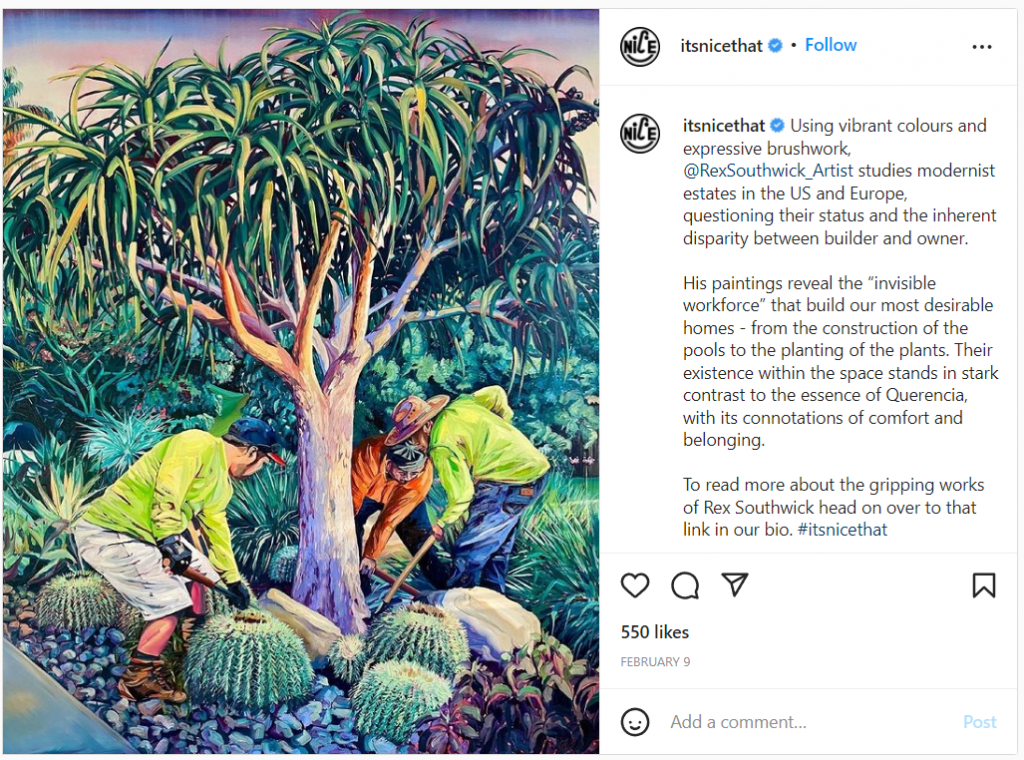Select the itsnicethat username in the caption
1024x760 pixels.
723,126
